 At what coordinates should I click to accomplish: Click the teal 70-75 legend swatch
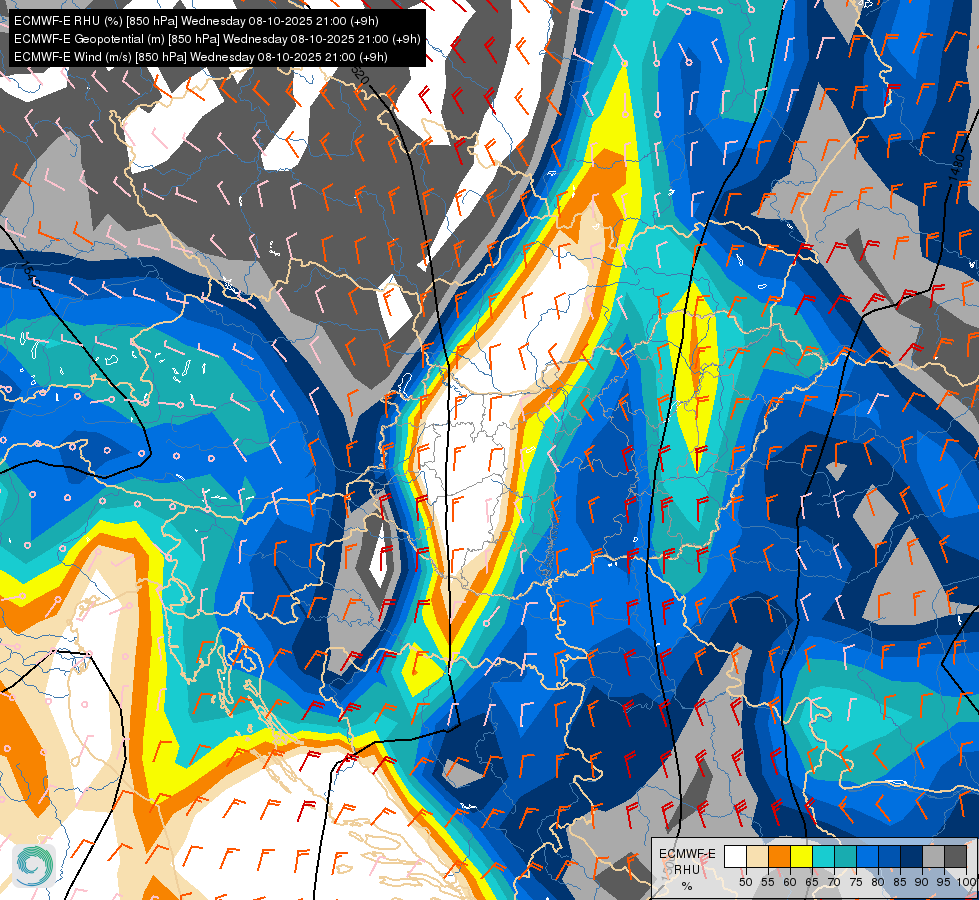[x=845, y=856]
